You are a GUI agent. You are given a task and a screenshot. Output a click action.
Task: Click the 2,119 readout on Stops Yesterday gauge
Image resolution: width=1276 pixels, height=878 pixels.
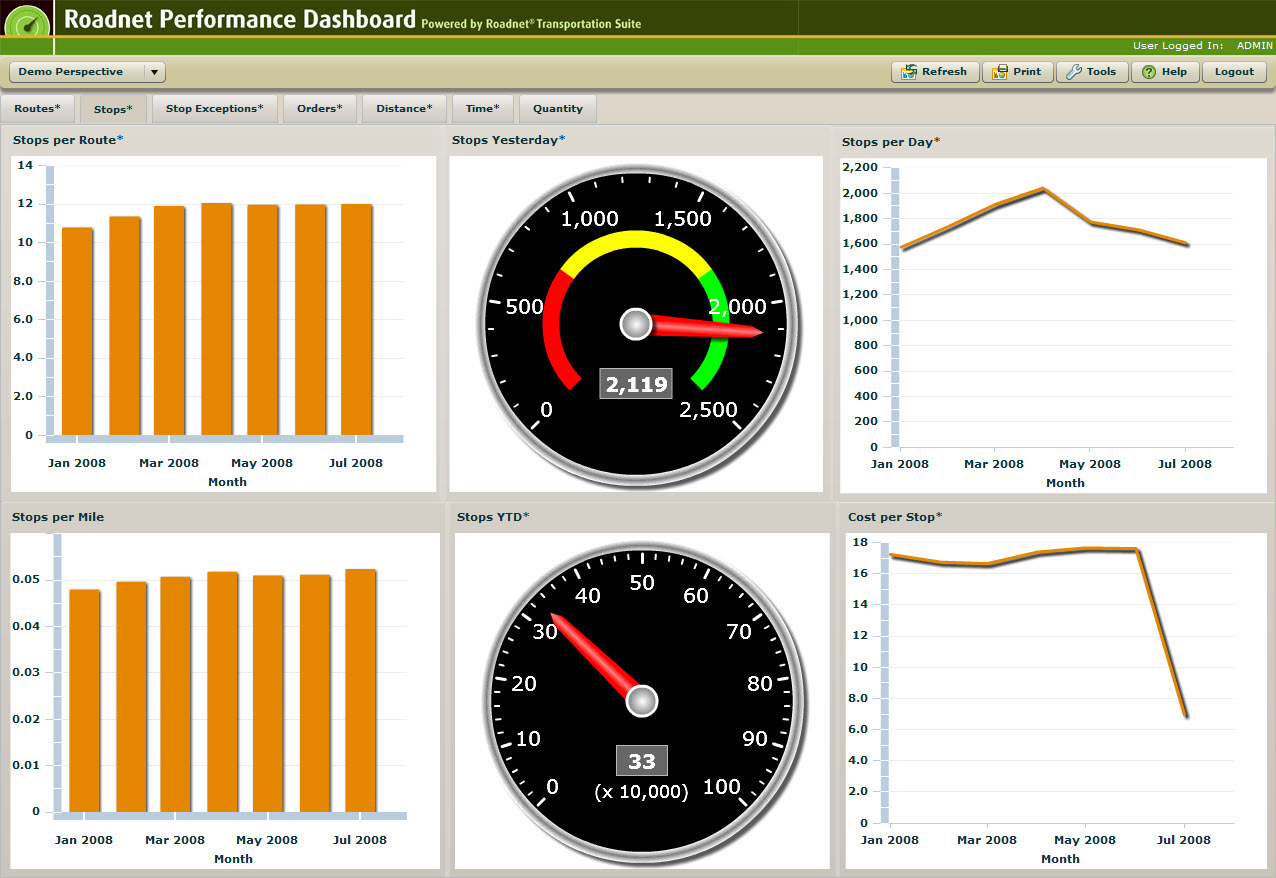point(636,384)
